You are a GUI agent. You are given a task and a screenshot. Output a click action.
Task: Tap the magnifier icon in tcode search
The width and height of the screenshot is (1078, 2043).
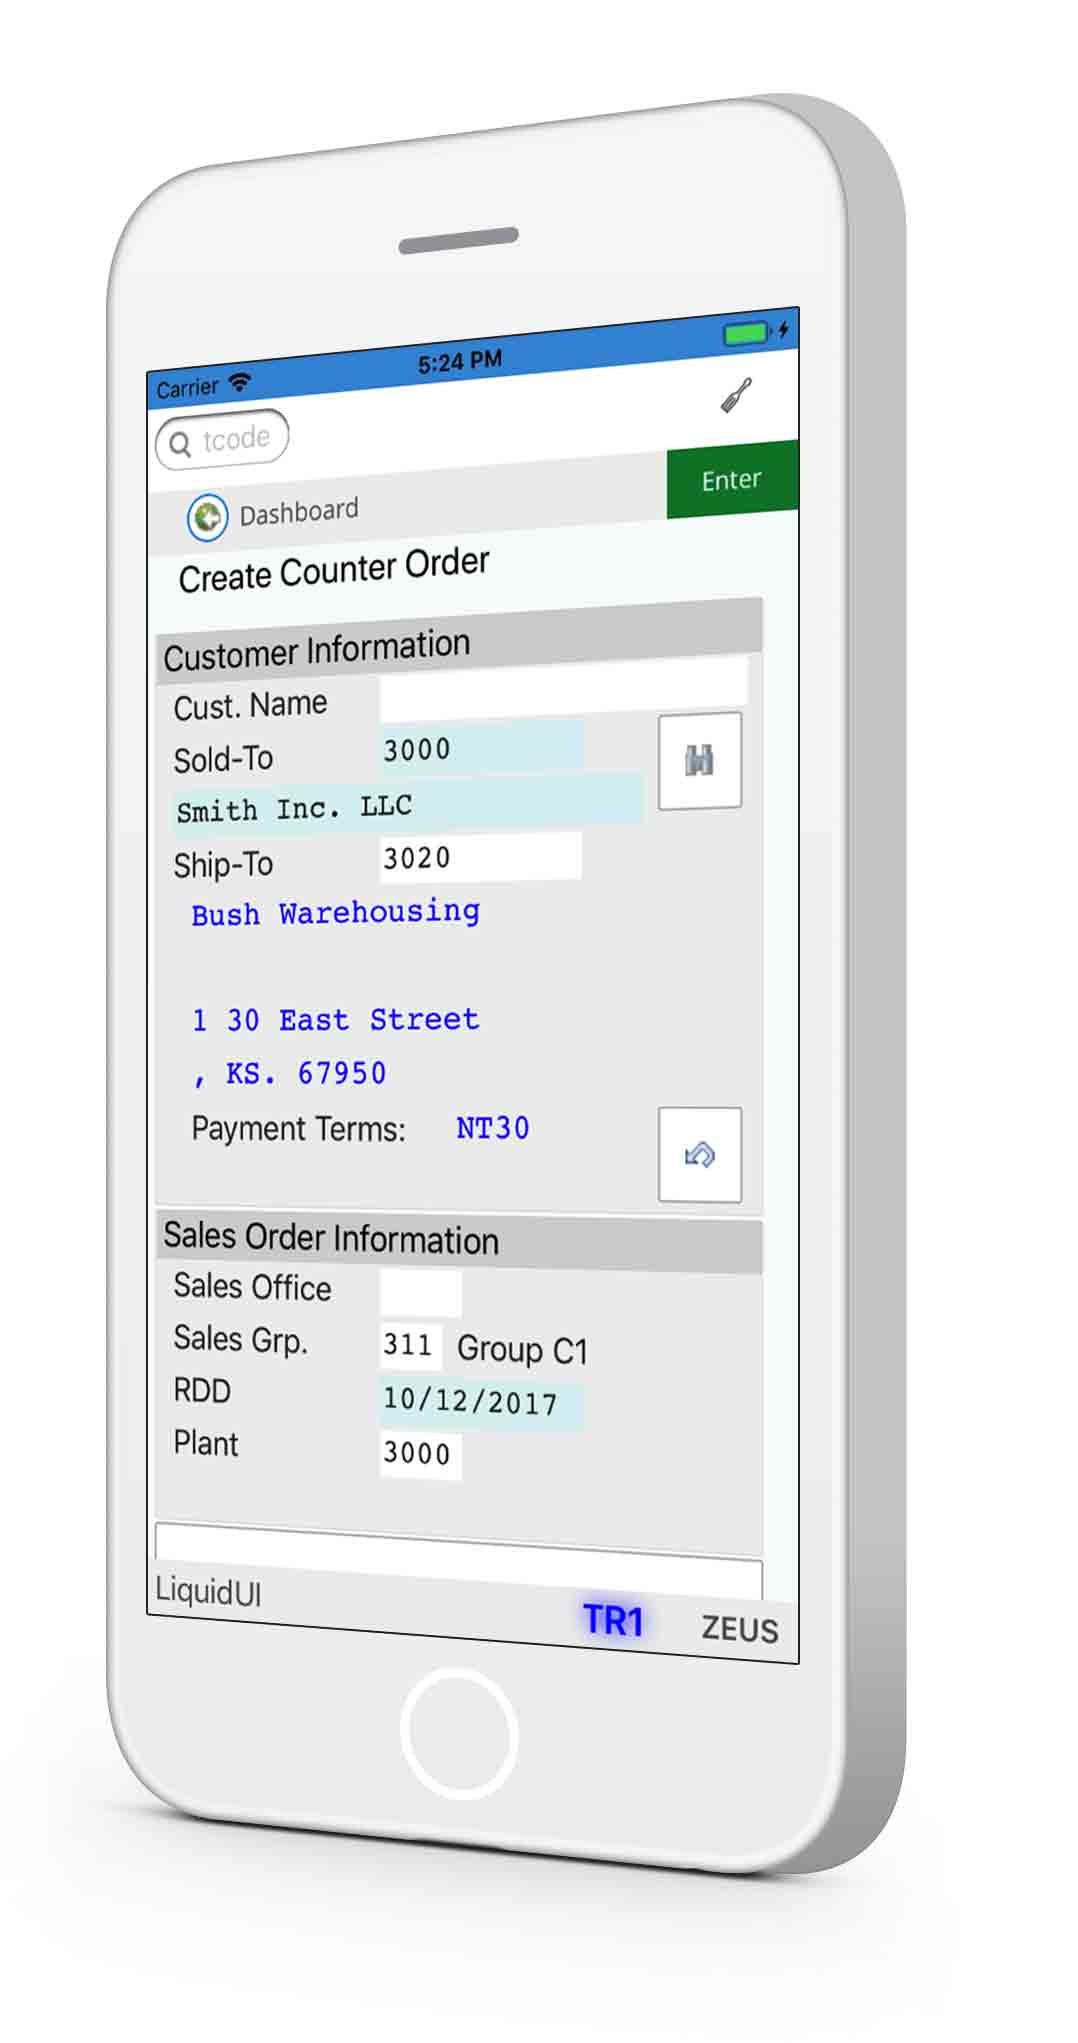pyautogui.click(x=180, y=444)
